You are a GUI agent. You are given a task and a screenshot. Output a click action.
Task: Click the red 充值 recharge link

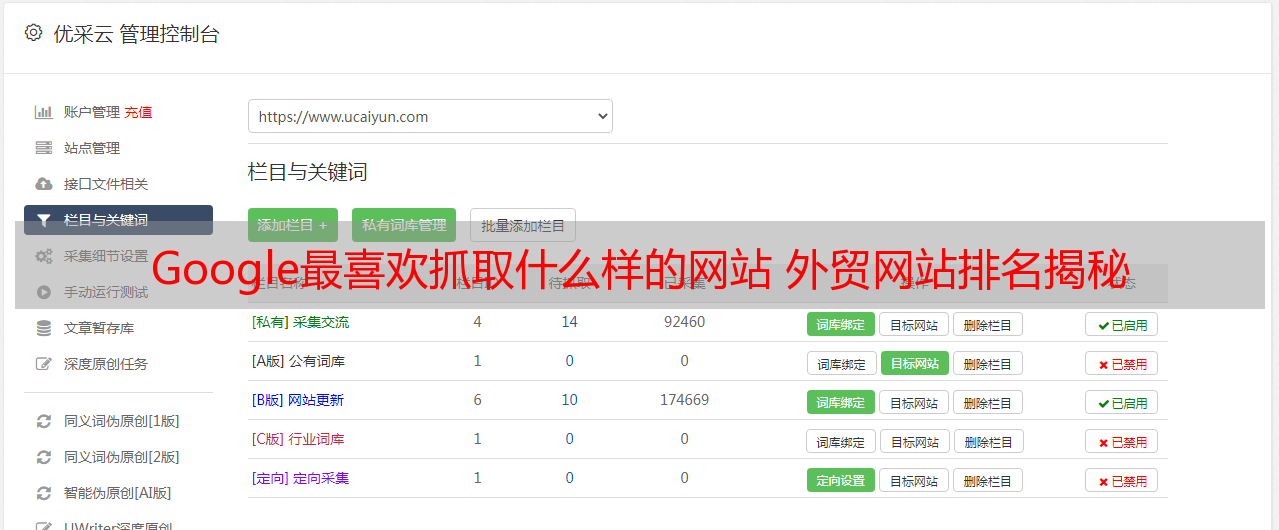(x=138, y=112)
